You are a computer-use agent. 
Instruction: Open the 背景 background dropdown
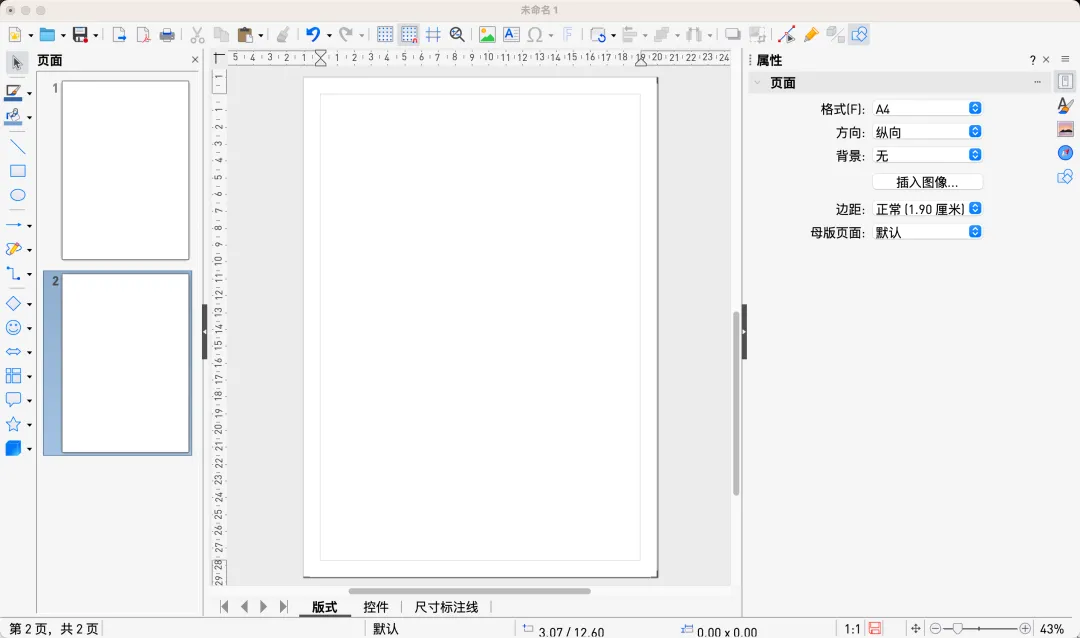tap(927, 156)
